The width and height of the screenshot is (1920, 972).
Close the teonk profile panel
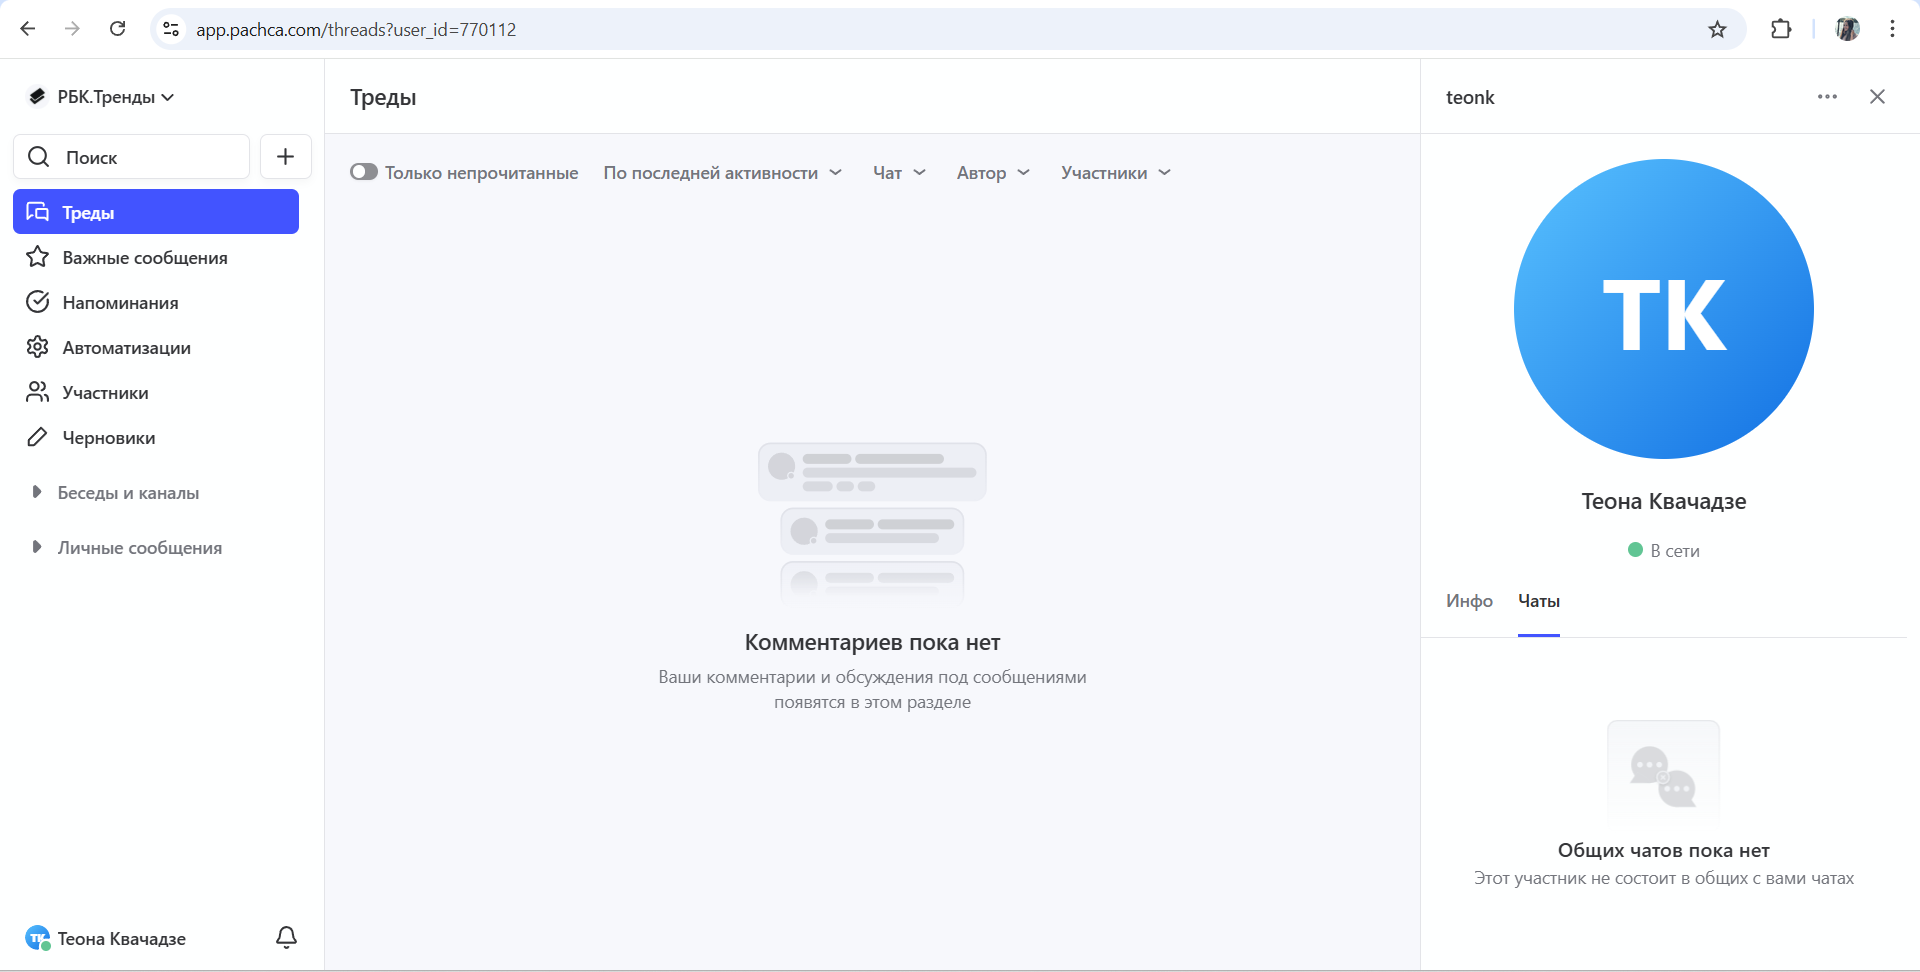pyautogui.click(x=1877, y=97)
